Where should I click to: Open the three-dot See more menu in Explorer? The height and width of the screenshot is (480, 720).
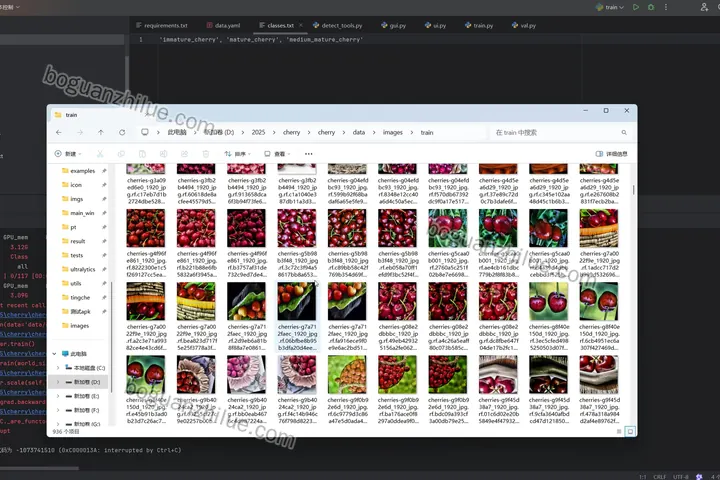pyautogui.click(x=309, y=154)
